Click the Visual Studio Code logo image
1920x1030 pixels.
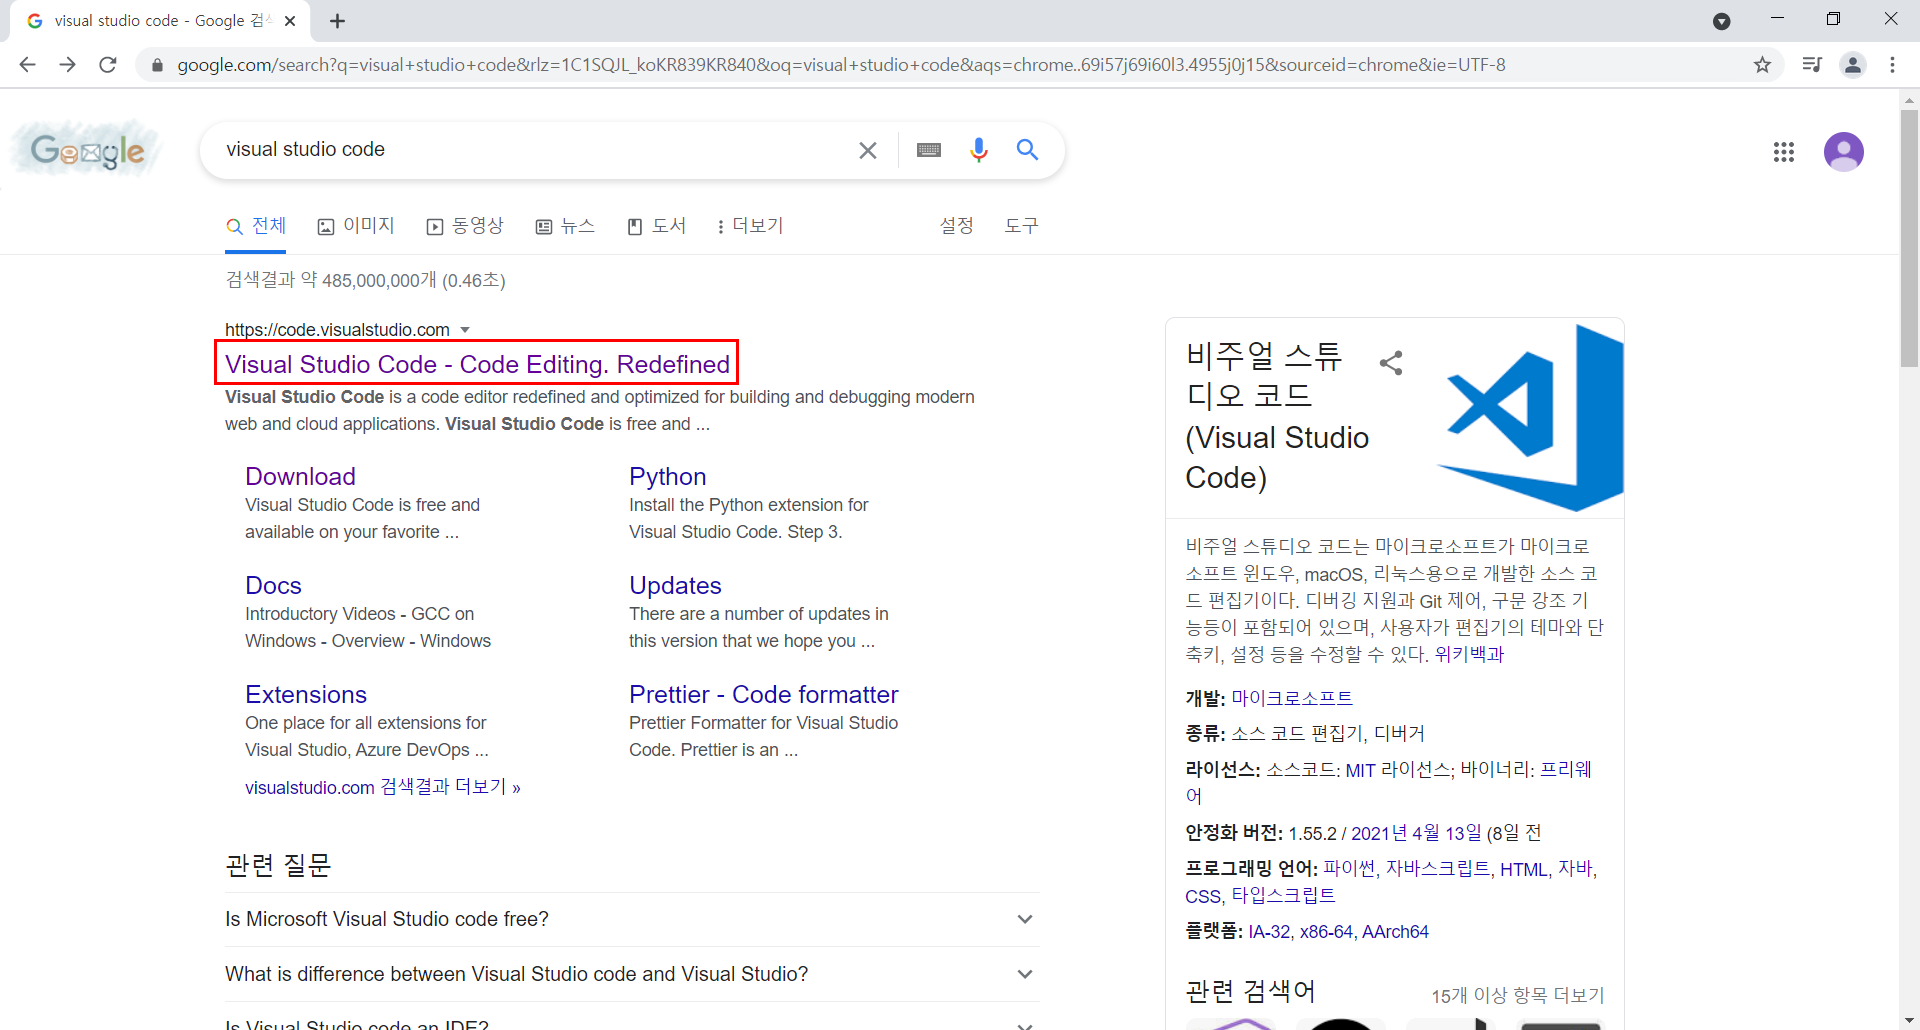click(x=1530, y=417)
